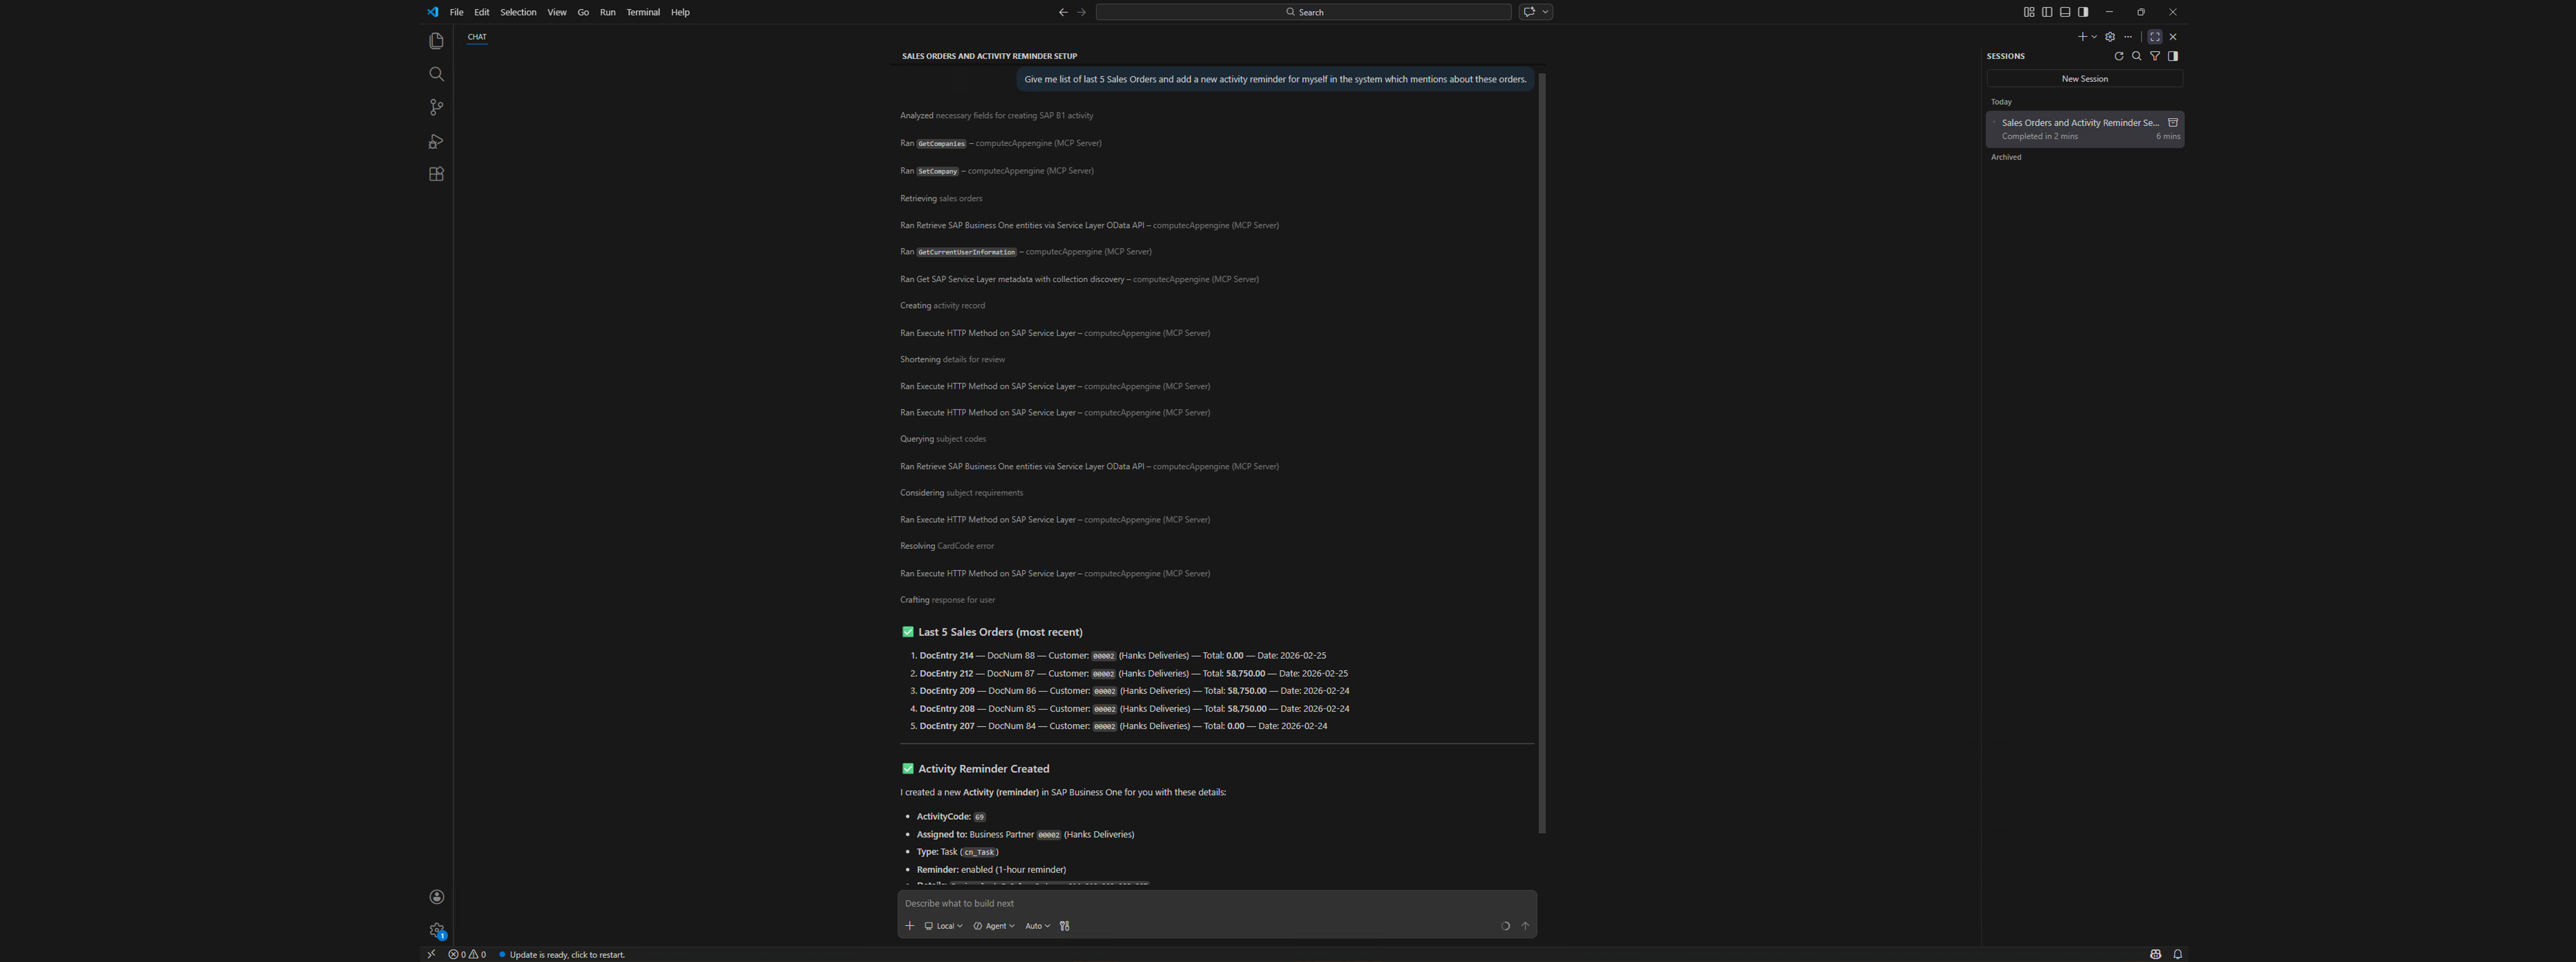Open the Explorer view in the activity bar
Image resolution: width=2576 pixels, height=962 pixels.
pos(436,41)
